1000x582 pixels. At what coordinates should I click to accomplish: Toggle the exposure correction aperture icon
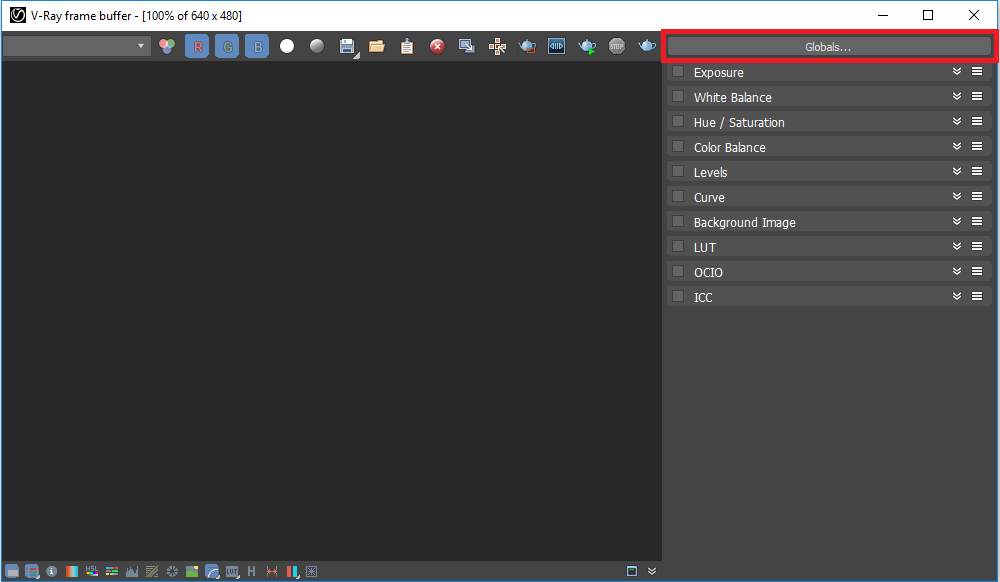pos(172,571)
